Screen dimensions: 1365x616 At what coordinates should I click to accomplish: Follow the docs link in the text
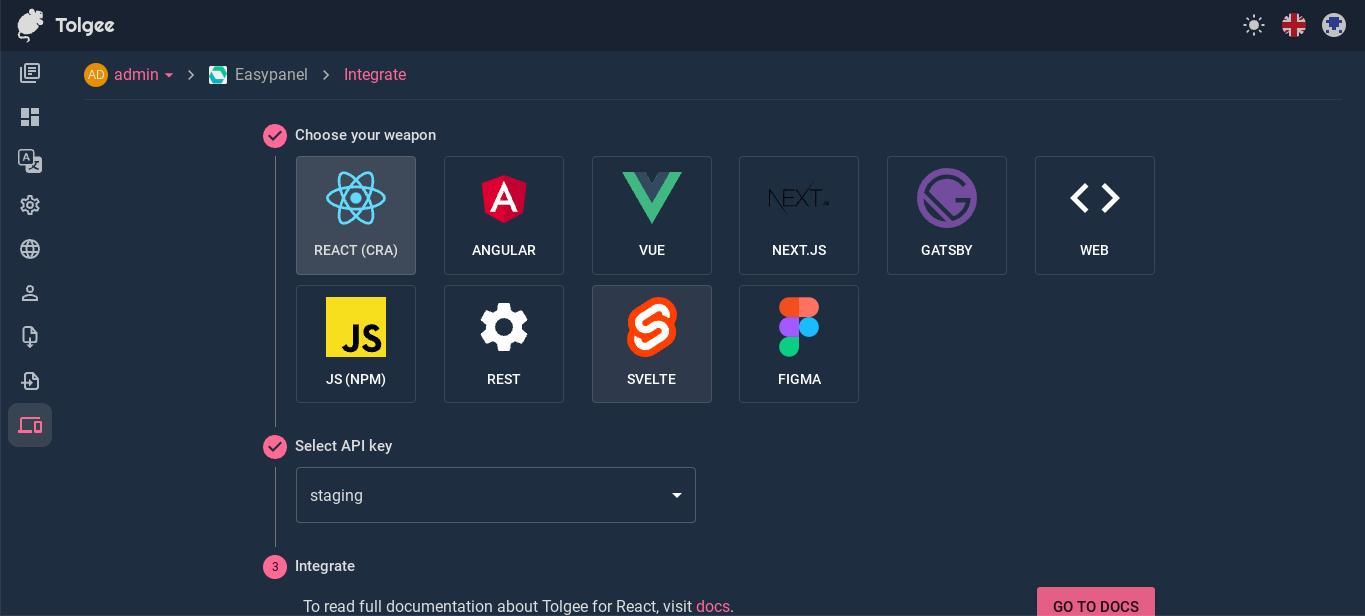click(x=712, y=606)
